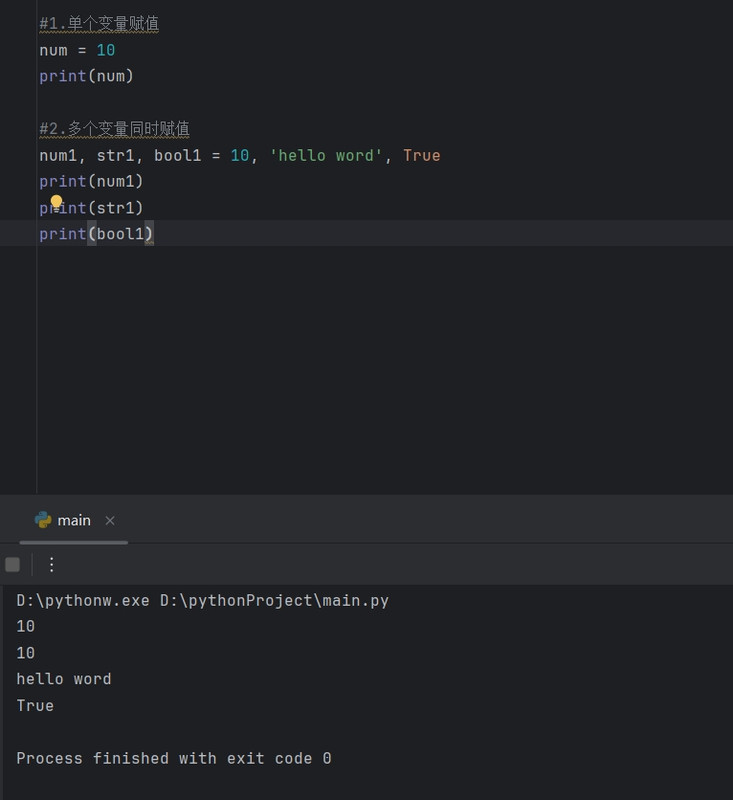Click the line 'num = 10'

pos(77,50)
